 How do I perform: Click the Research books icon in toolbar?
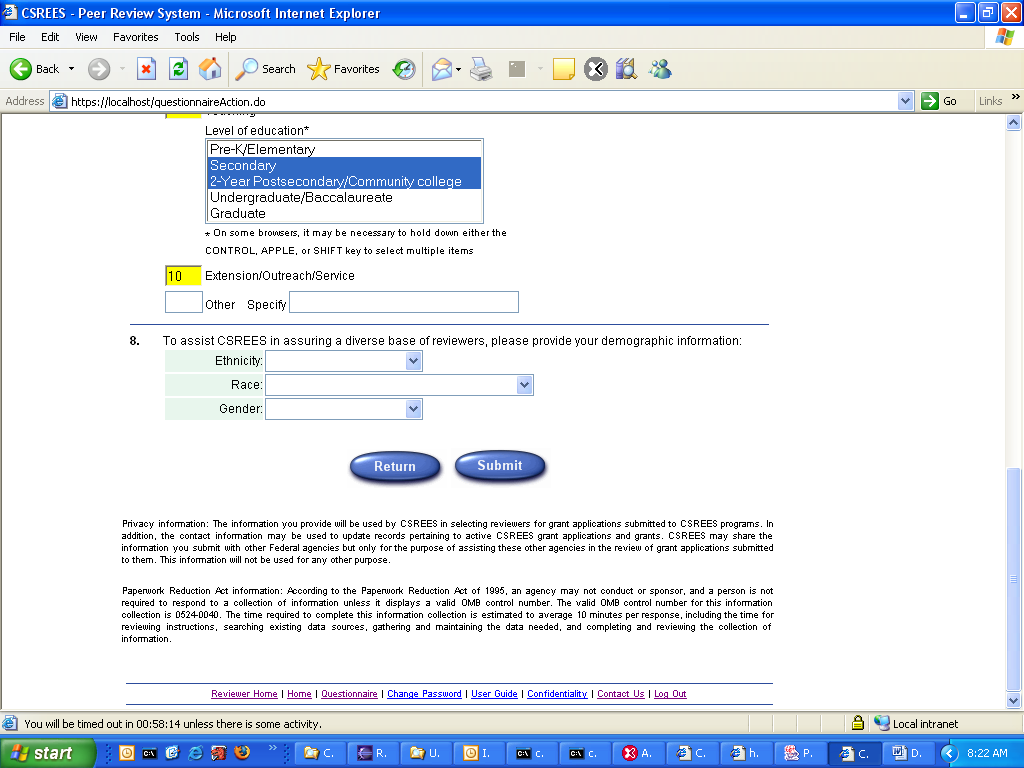tap(626, 69)
